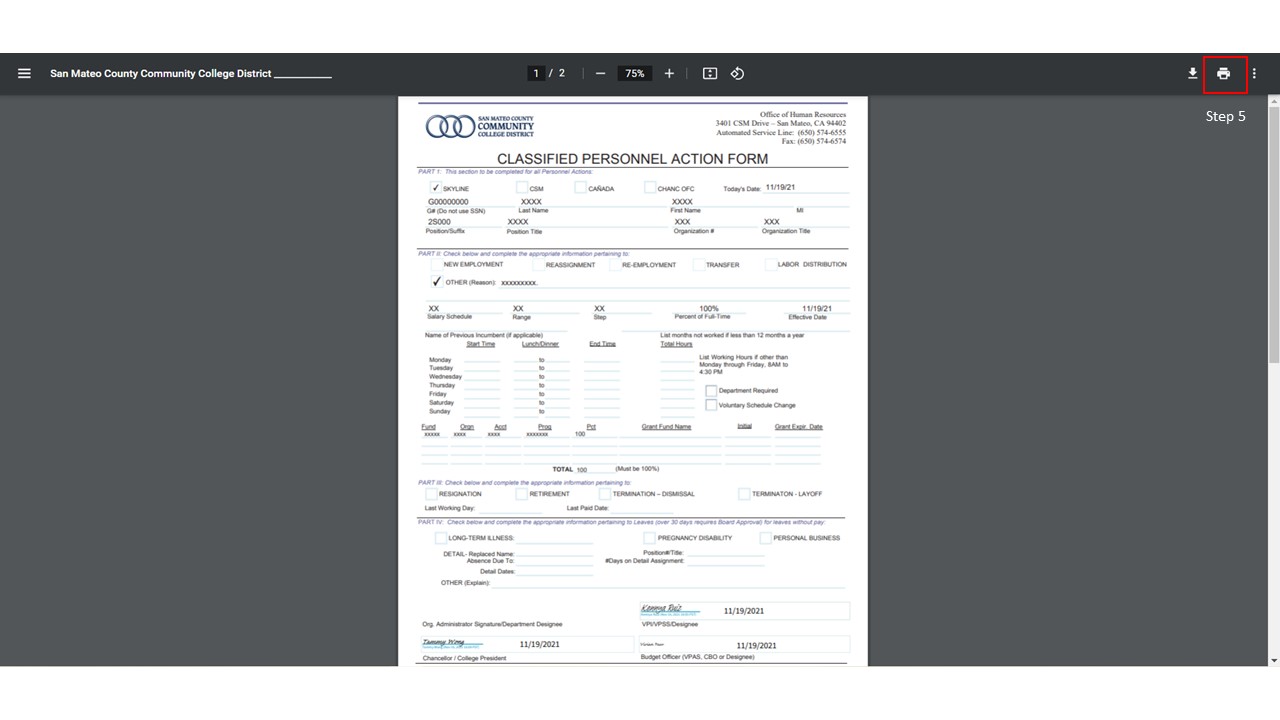Open the PDF sidebar menu icon
Screen dimensions: 1280x720
coord(25,74)
